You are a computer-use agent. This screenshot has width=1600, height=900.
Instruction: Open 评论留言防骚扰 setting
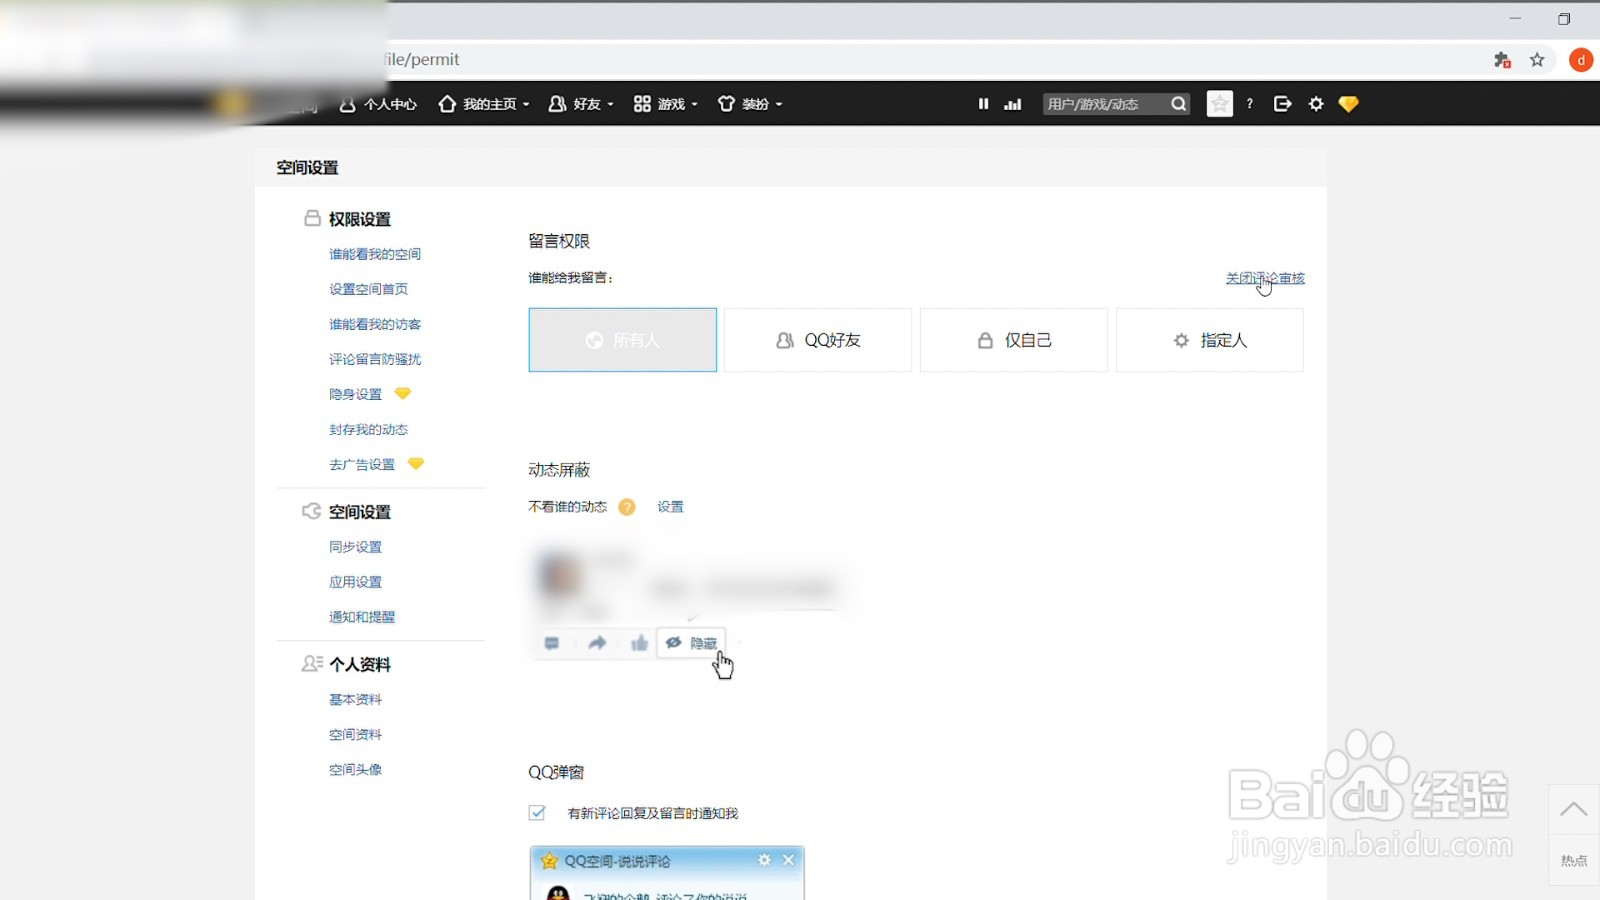375,359
